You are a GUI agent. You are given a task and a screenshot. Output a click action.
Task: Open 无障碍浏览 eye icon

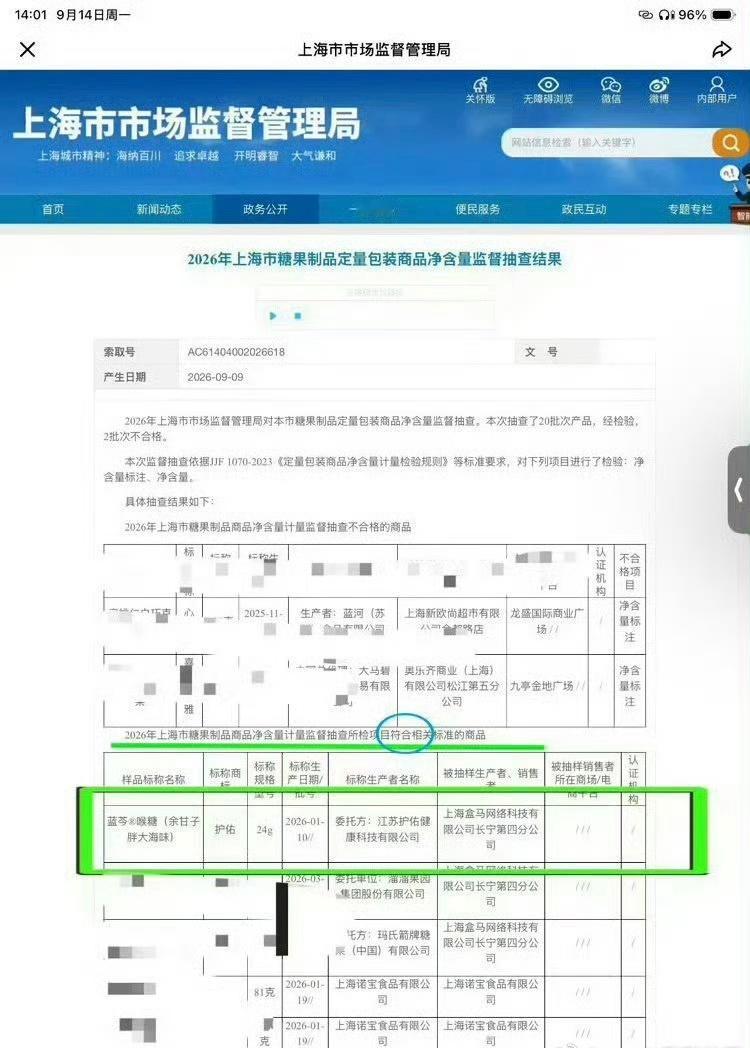click(548, 90)
